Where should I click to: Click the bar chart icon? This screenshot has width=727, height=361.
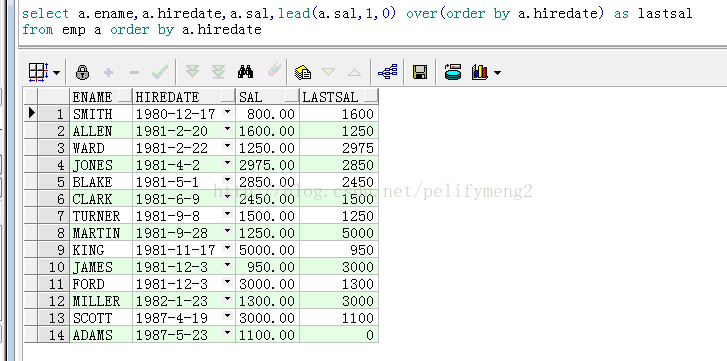coord(480,72)
